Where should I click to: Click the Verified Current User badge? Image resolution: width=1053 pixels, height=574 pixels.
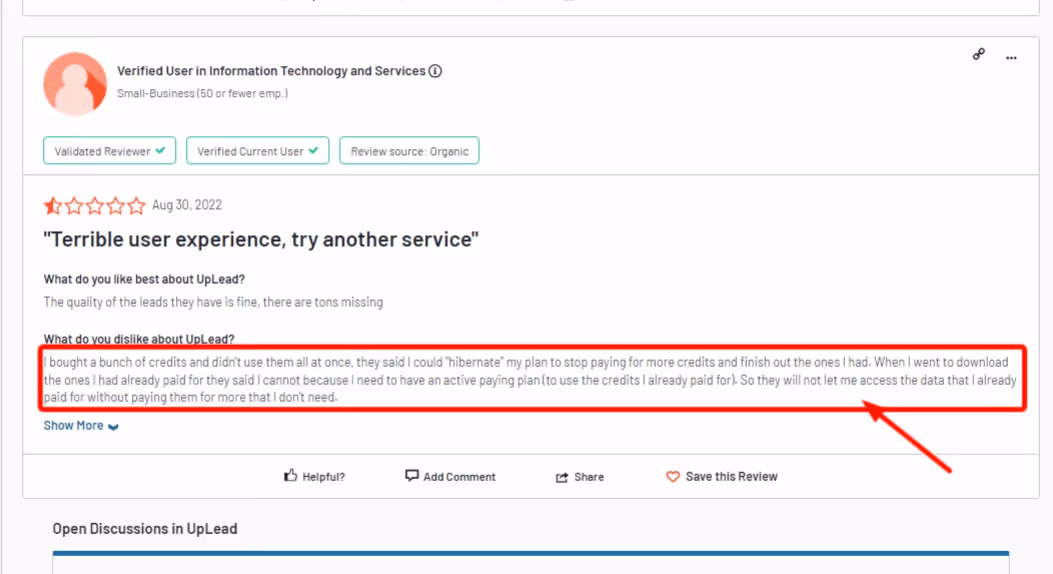pyautogui.click(x=257, y=150)
